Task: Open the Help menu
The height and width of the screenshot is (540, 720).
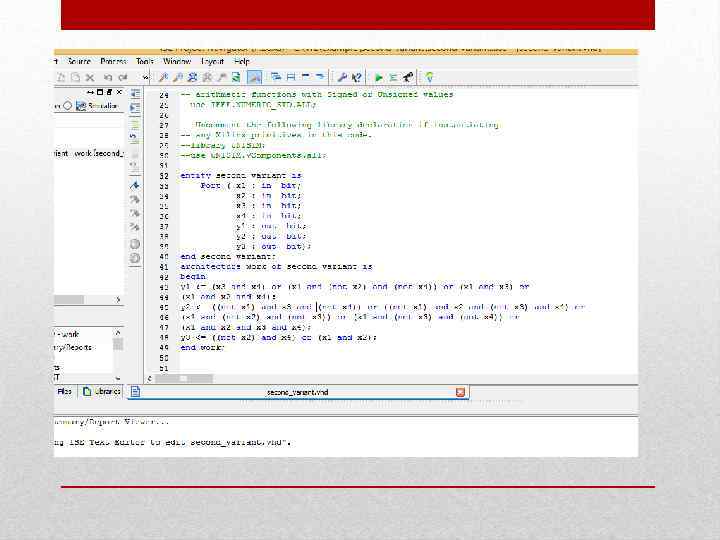Action: click(242, 62)
